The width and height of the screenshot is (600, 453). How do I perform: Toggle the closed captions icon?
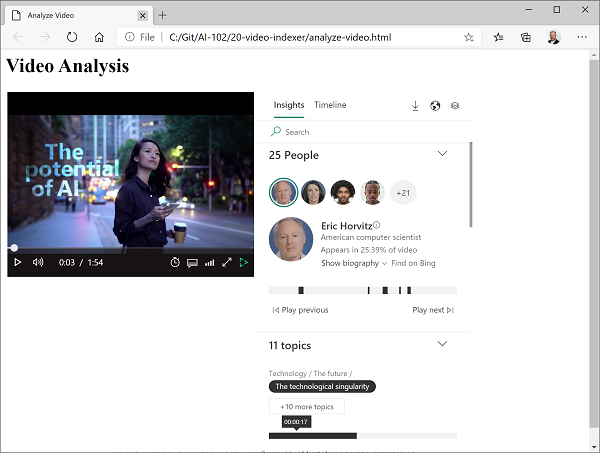pyautogui.click(x=192, y=263)
